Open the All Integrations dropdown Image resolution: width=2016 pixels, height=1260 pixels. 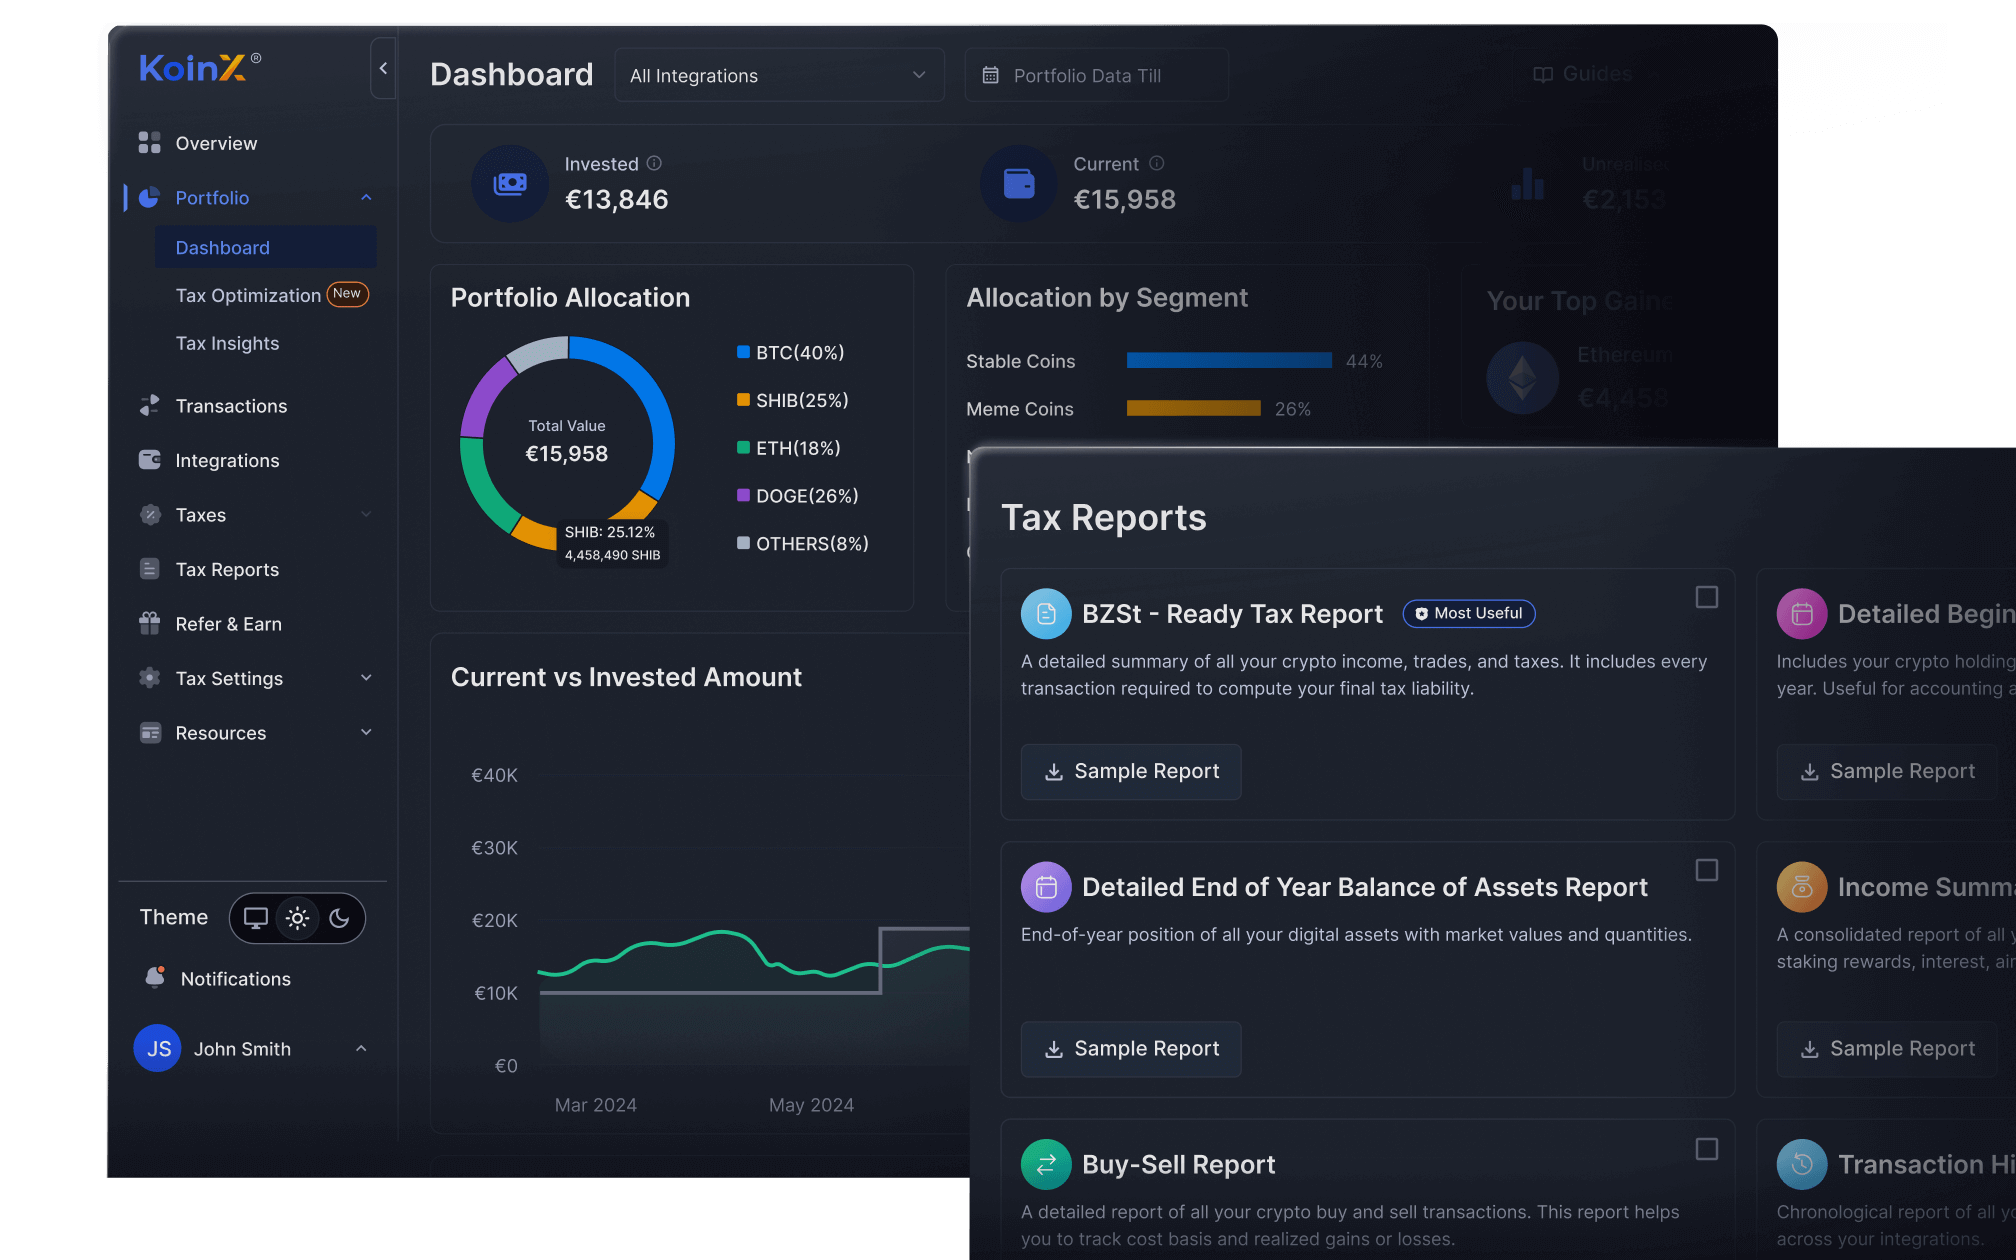click(779, 74)
